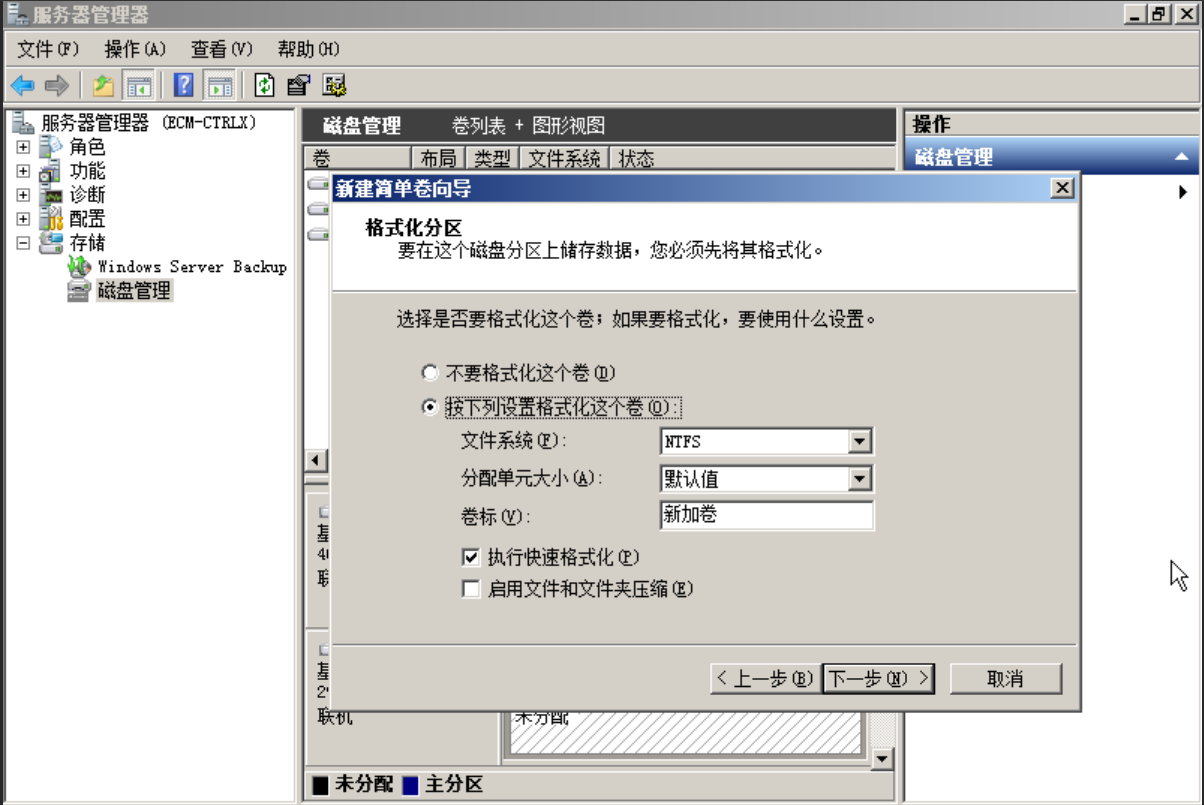The height and width of the screenshot is (805, 1204).
Task: Click the 磁盘管理 actions pane header
Action: (1052, 157)
